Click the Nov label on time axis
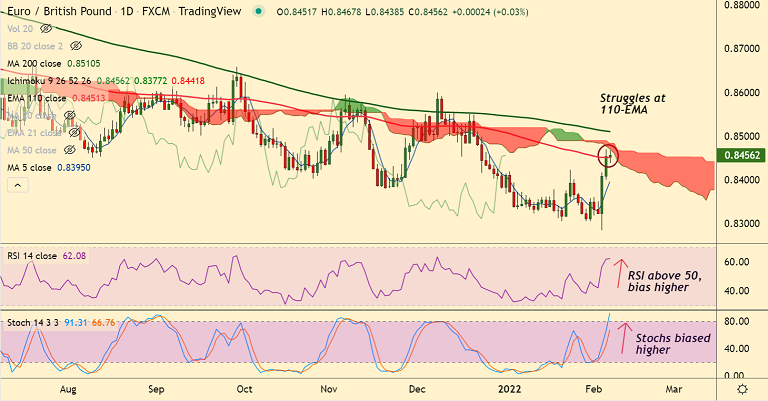Image resolution: width=768 pixels, height=401 pixels. coord(329,389)
